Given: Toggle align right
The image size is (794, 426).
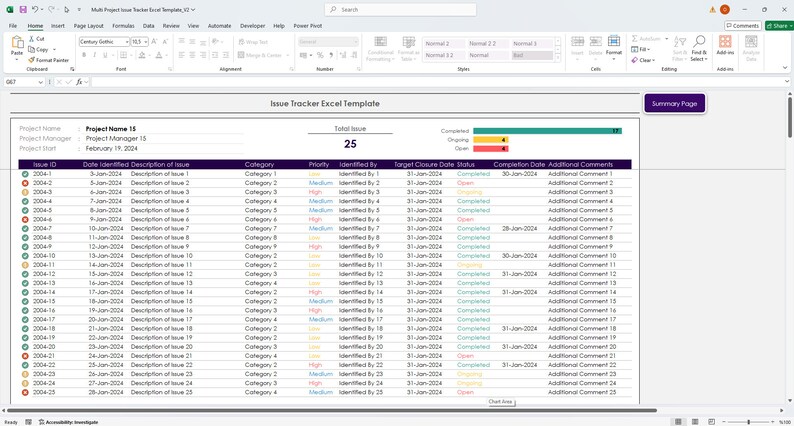Looking at the screenshot, I should click(x=203, y=55).
